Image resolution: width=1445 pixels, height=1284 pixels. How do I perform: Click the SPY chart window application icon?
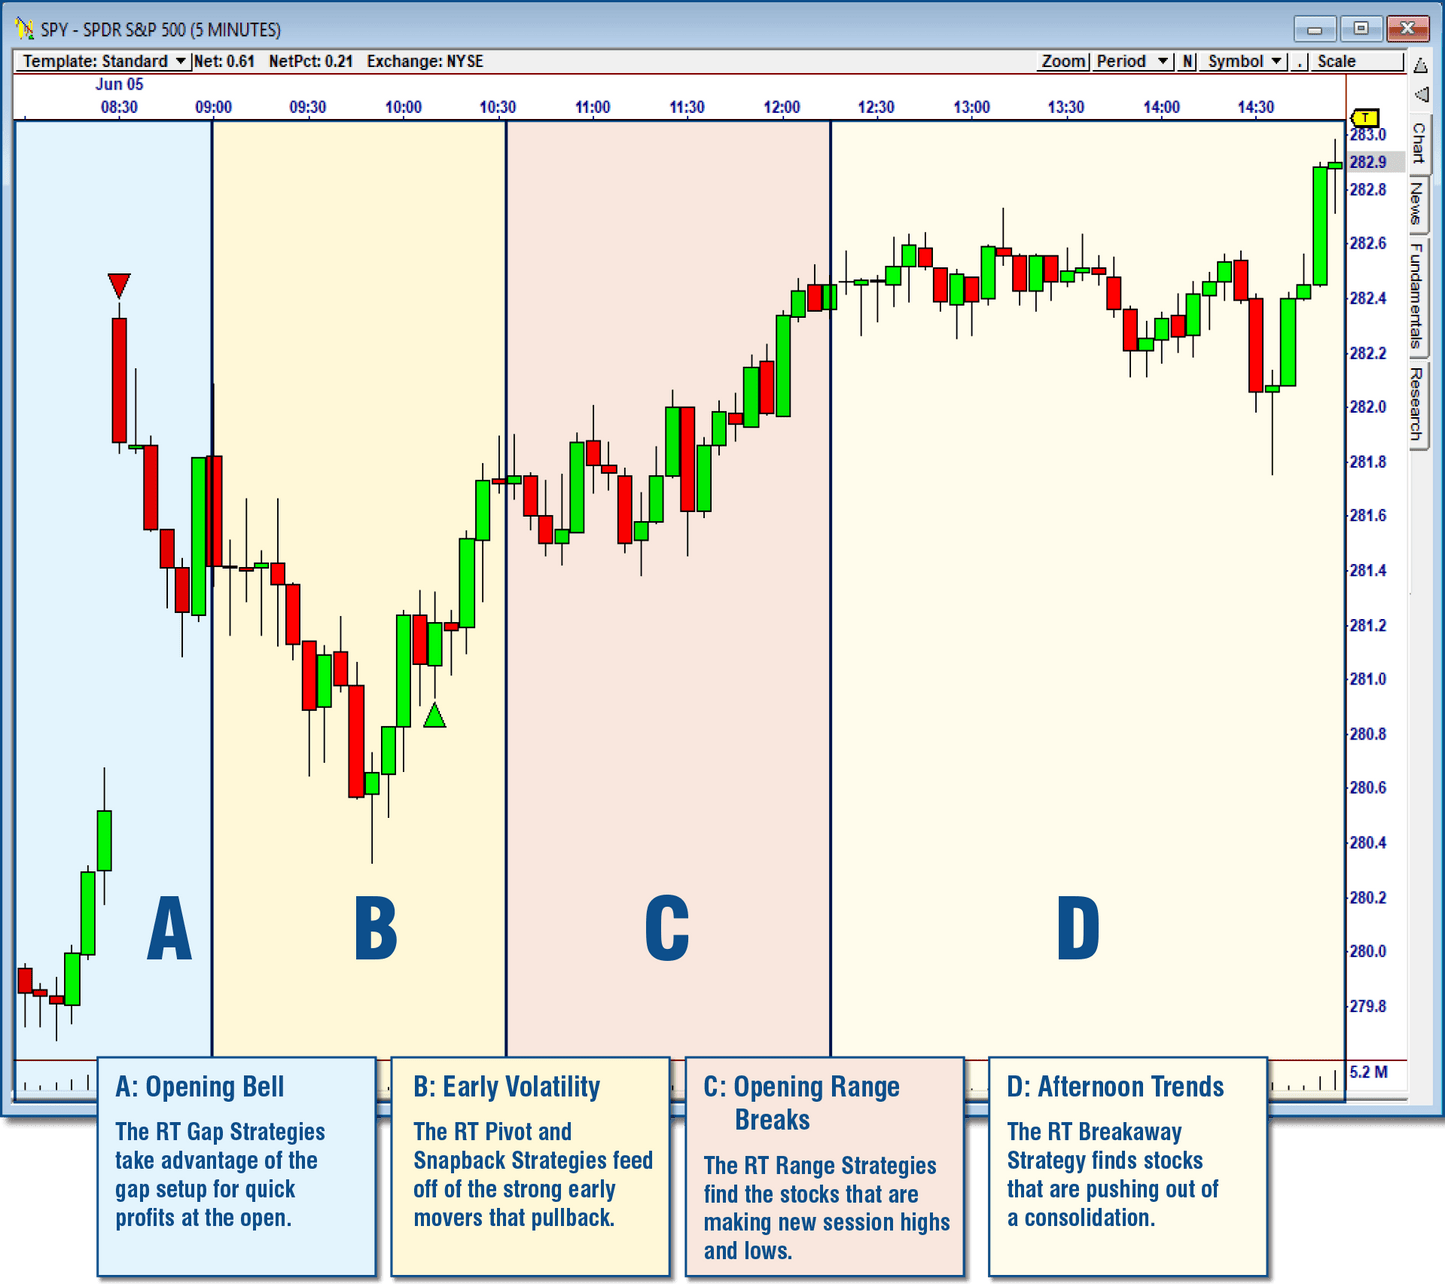tap(25, 28)
